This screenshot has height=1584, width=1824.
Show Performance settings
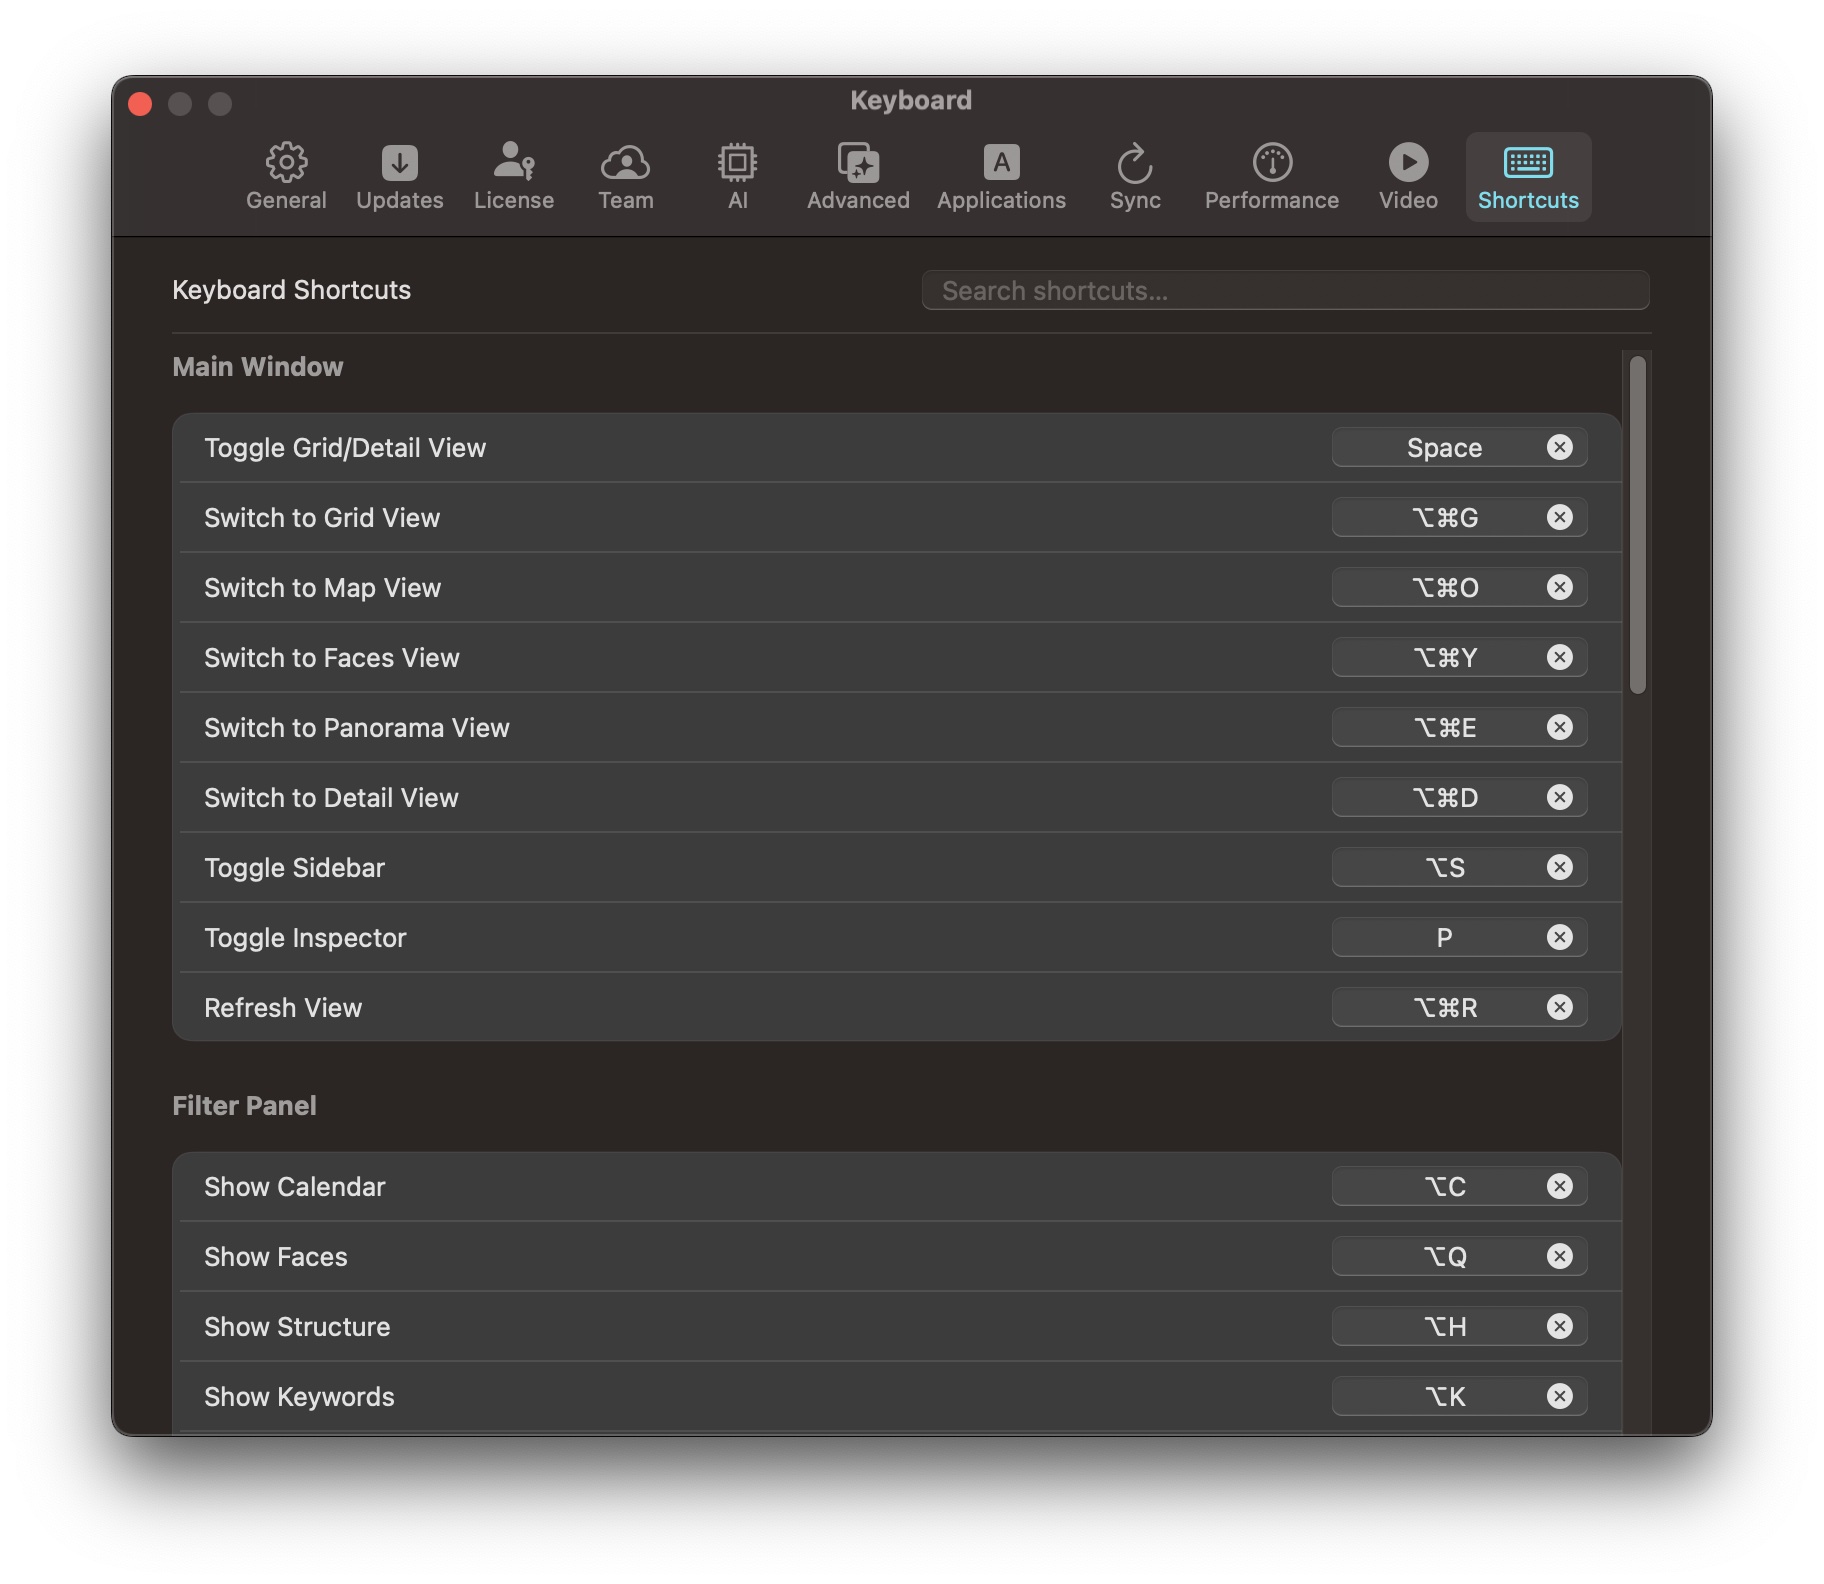click(1271, 176)
